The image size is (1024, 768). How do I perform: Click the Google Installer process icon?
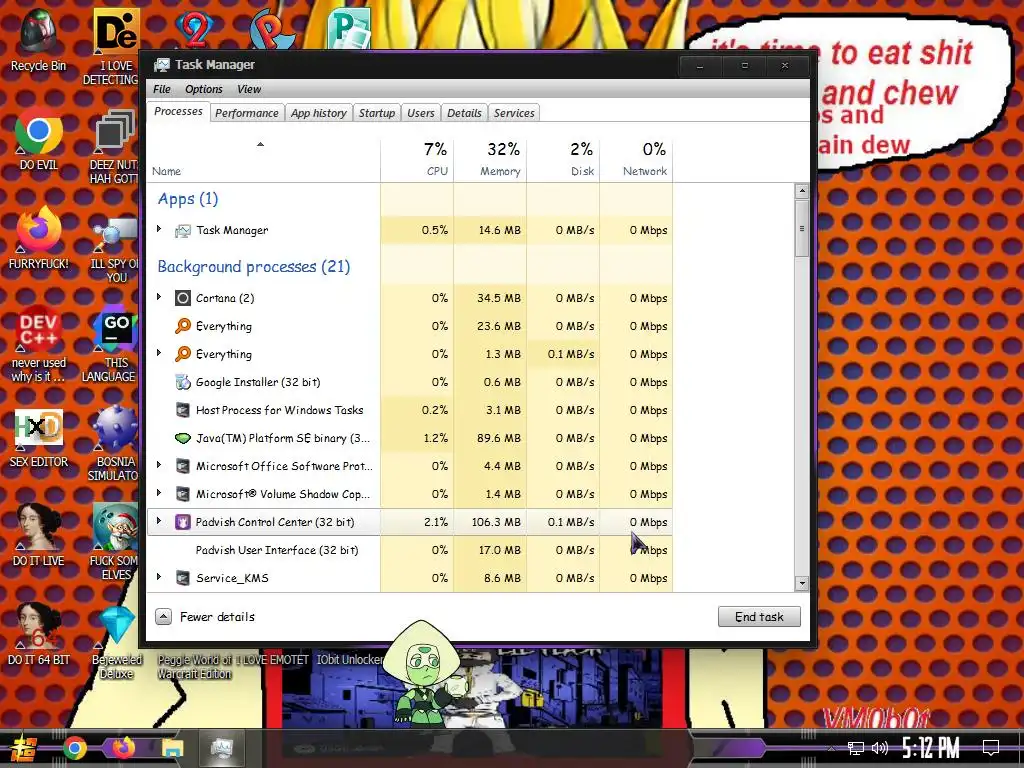(183, 382)
